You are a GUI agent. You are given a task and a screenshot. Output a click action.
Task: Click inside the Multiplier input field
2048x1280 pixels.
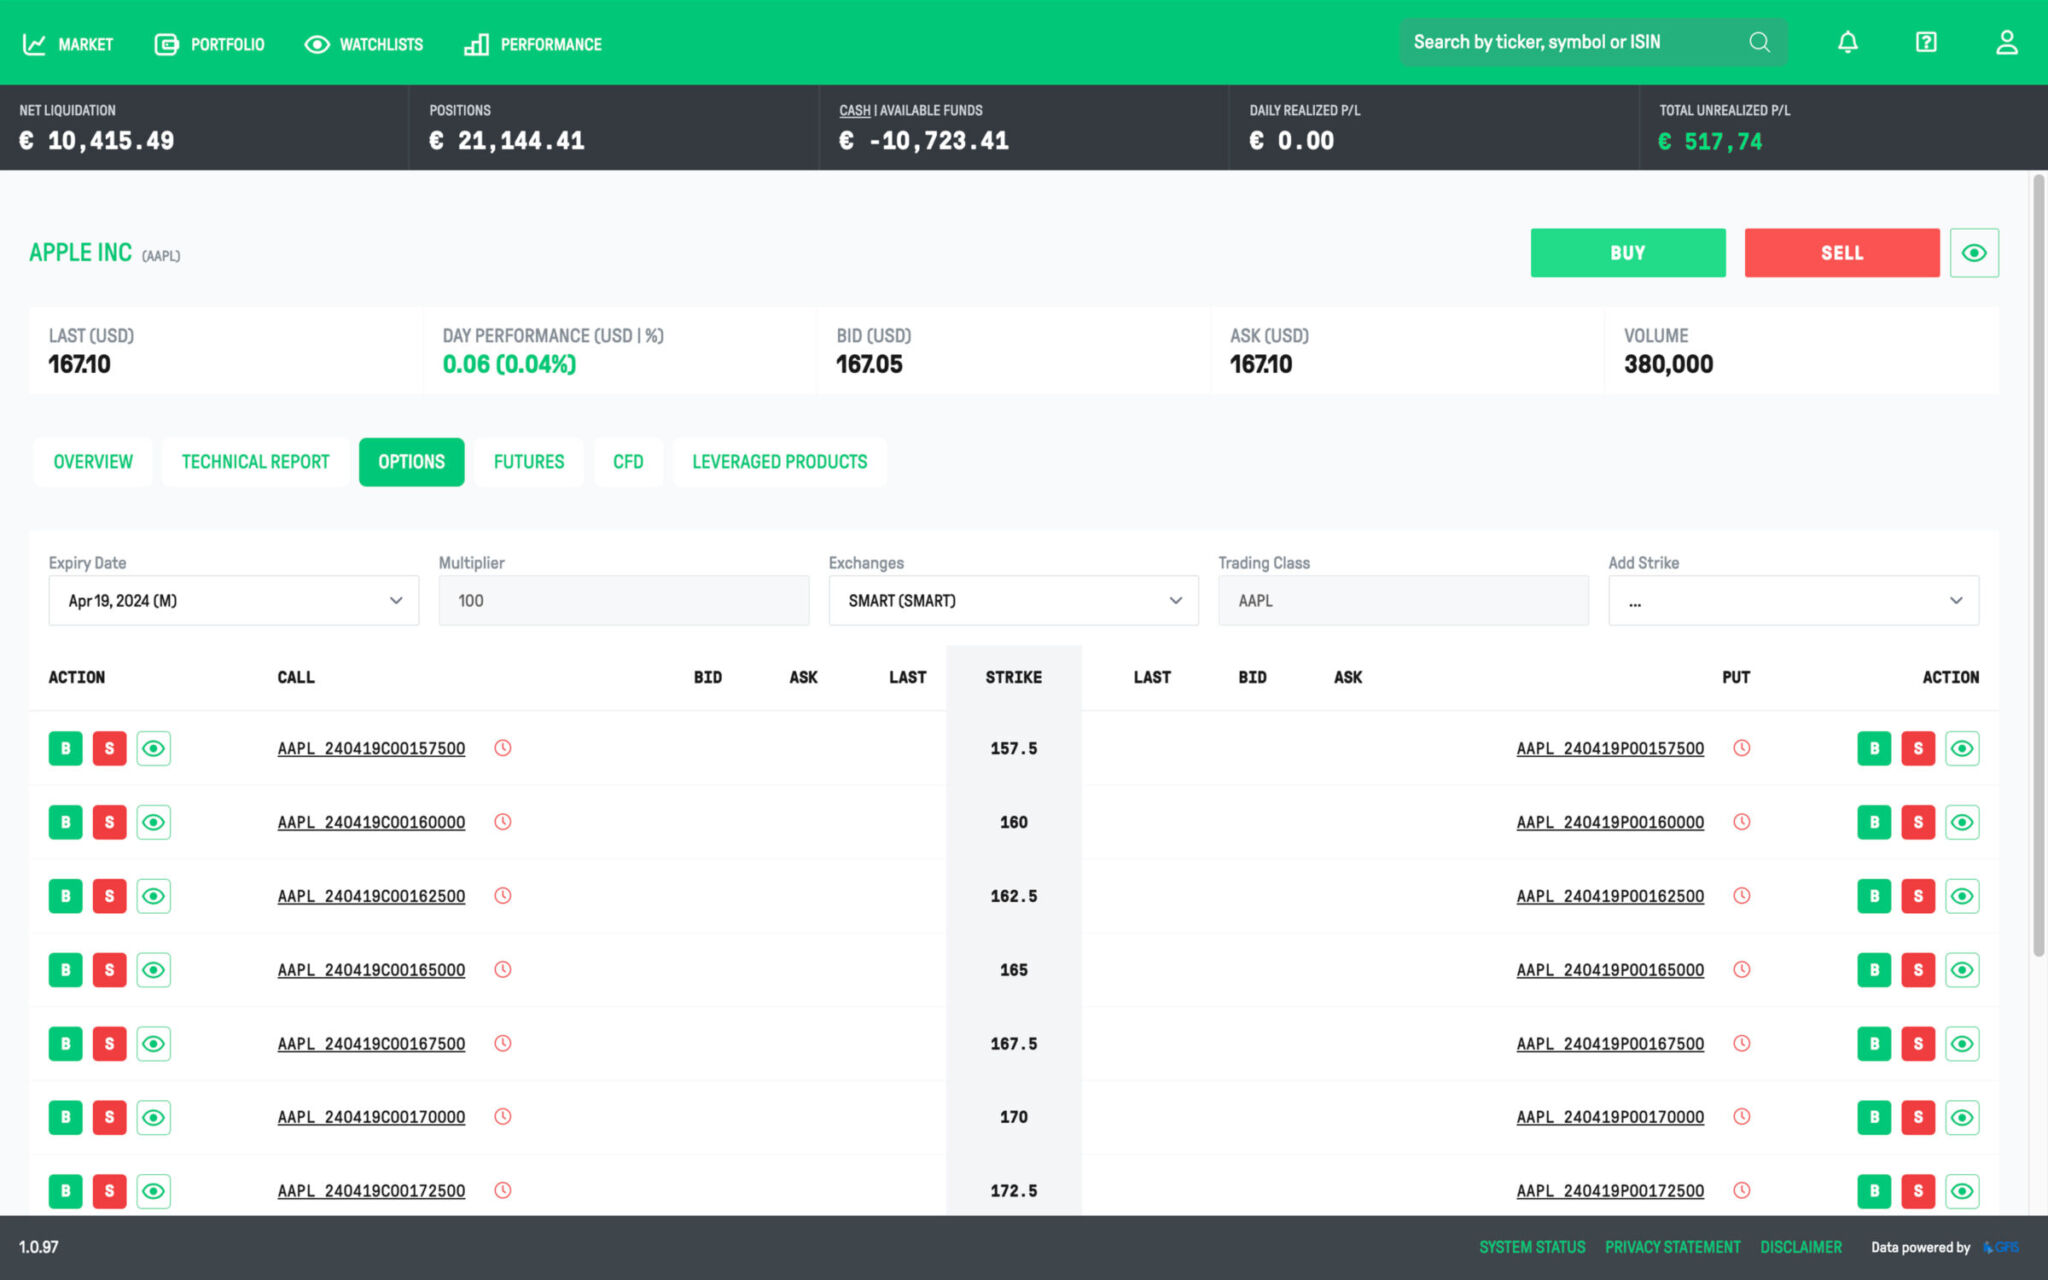(623, 600)
